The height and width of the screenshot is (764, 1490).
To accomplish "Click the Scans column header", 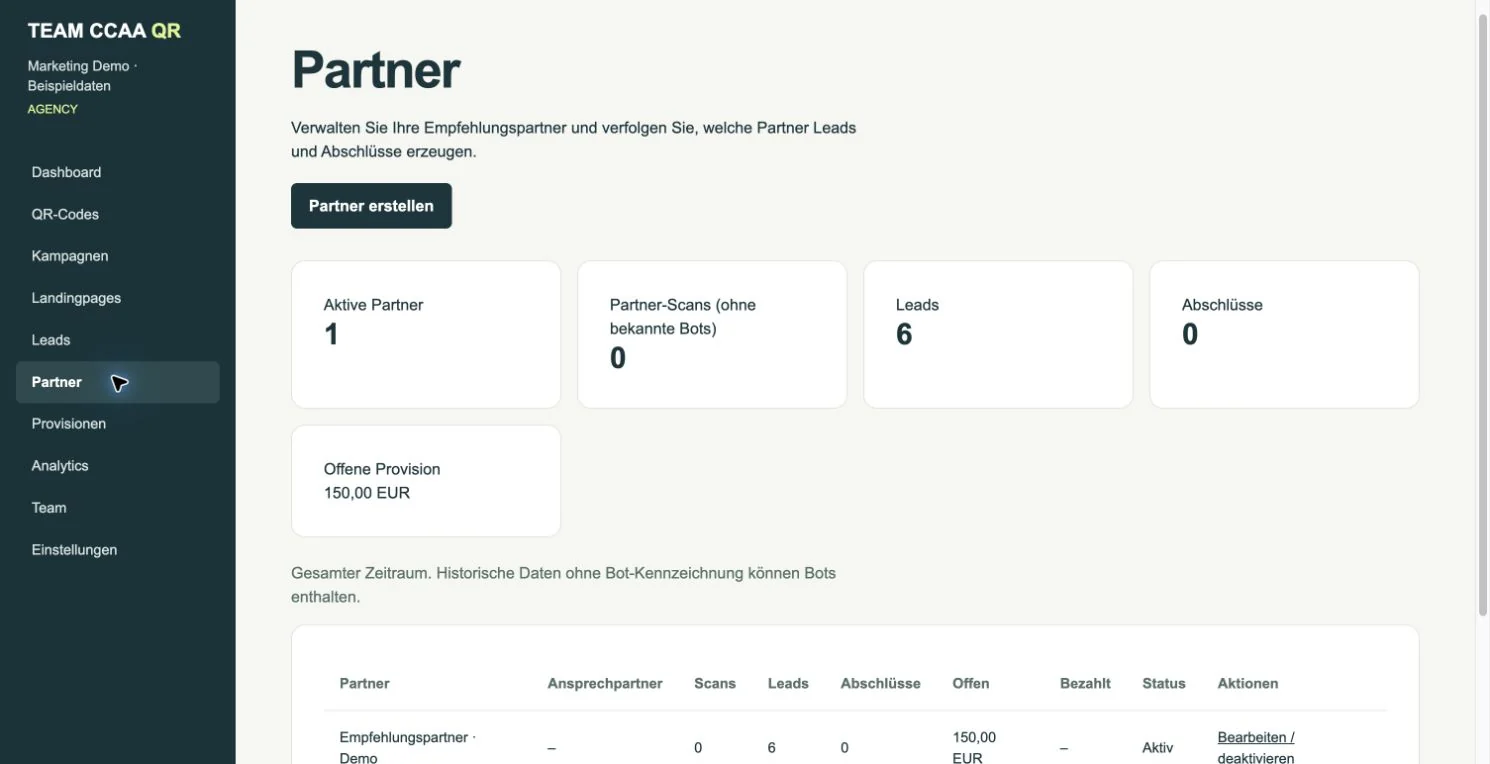I will click(x=715, y=684).
